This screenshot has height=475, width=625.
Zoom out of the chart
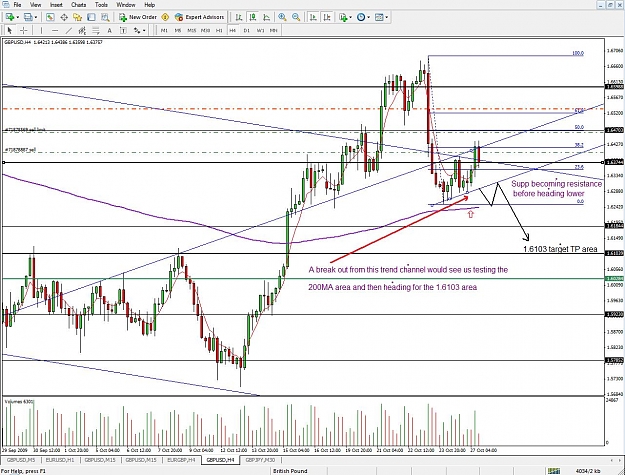point(296,17)
